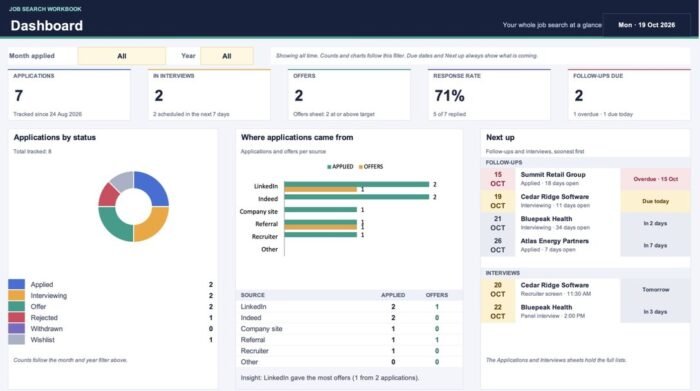Click the OFFERS column header in table
This screenshot has width=700, height=391.
pyautogui.click(x=437, y=295)
